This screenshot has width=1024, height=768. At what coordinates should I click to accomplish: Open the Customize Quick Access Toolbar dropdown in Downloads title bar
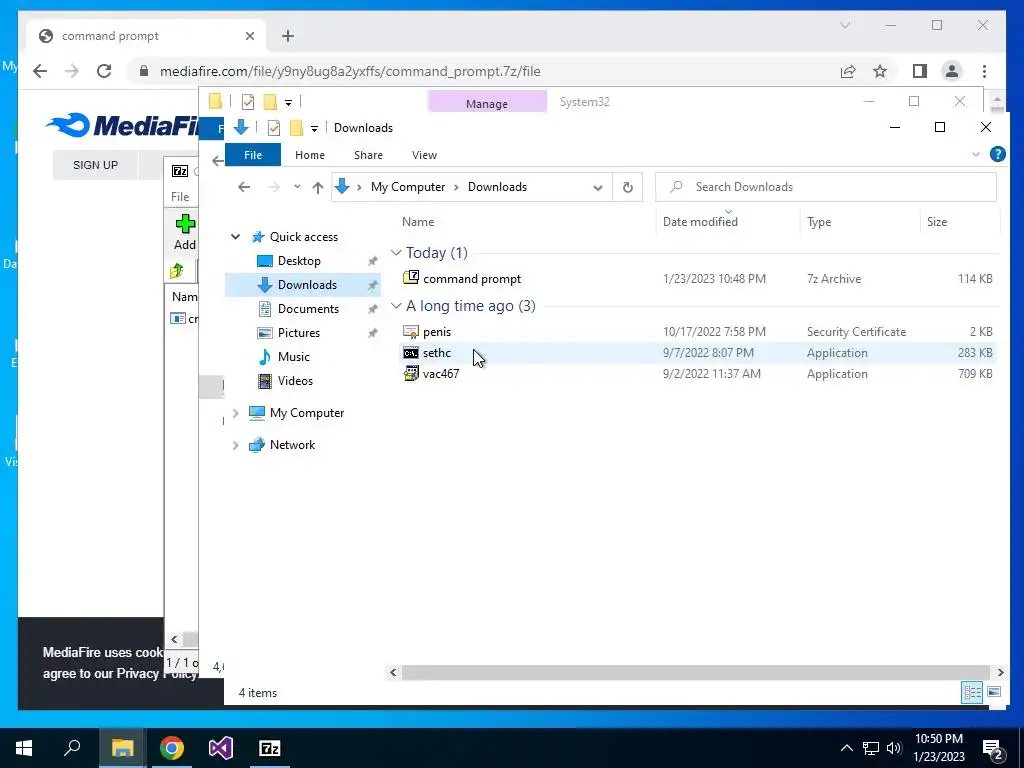(x=314, y=129)
